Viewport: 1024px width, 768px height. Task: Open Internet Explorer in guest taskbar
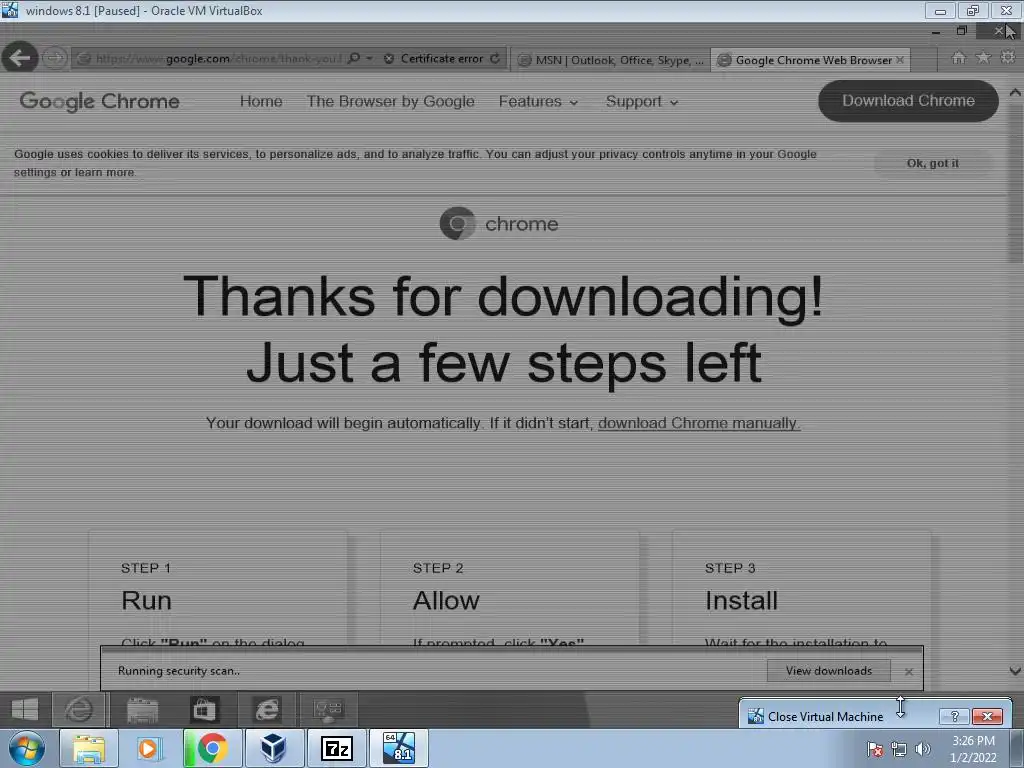click(79, 709)
